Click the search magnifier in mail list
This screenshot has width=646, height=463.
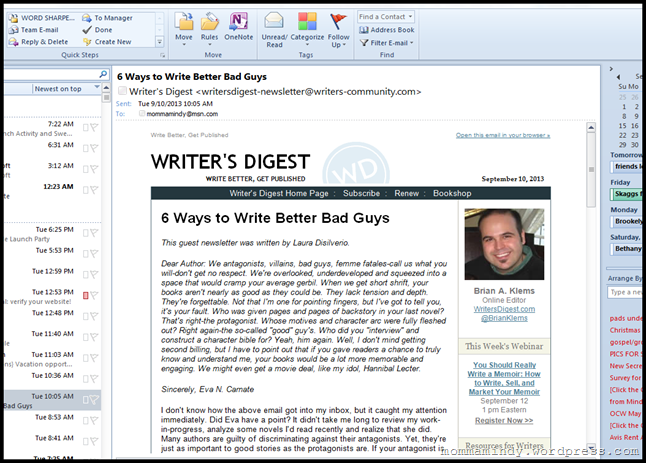coord(103,74)
